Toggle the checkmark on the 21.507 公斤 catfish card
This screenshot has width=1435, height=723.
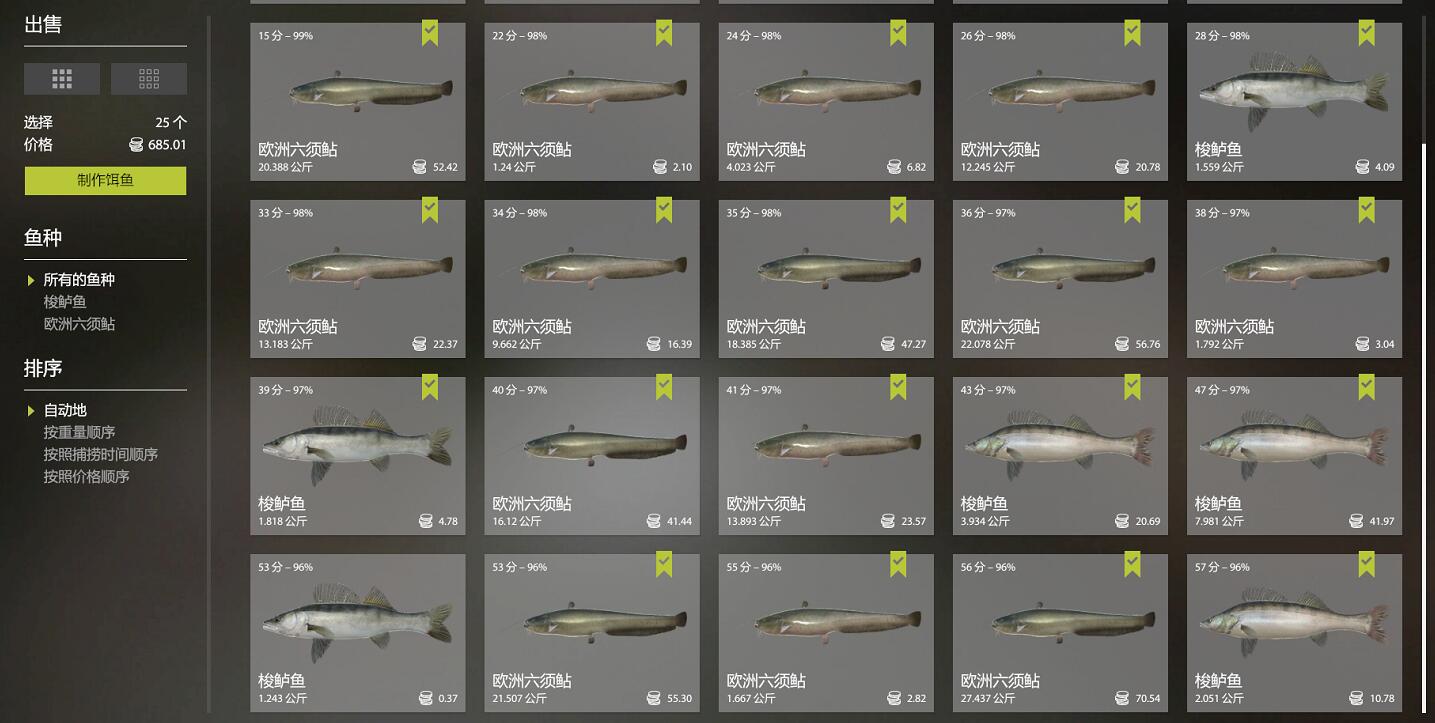[664, 565]
